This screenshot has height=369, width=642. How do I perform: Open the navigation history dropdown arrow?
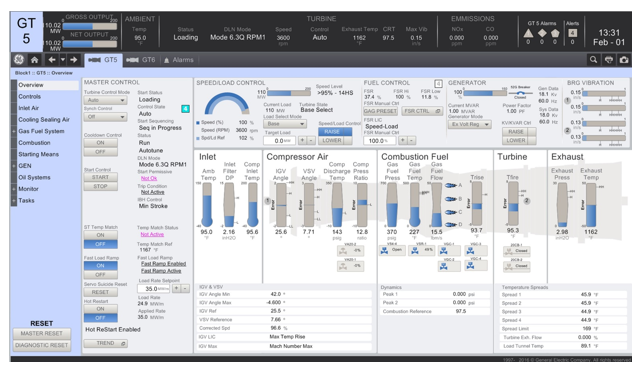[x=63, y=60]
